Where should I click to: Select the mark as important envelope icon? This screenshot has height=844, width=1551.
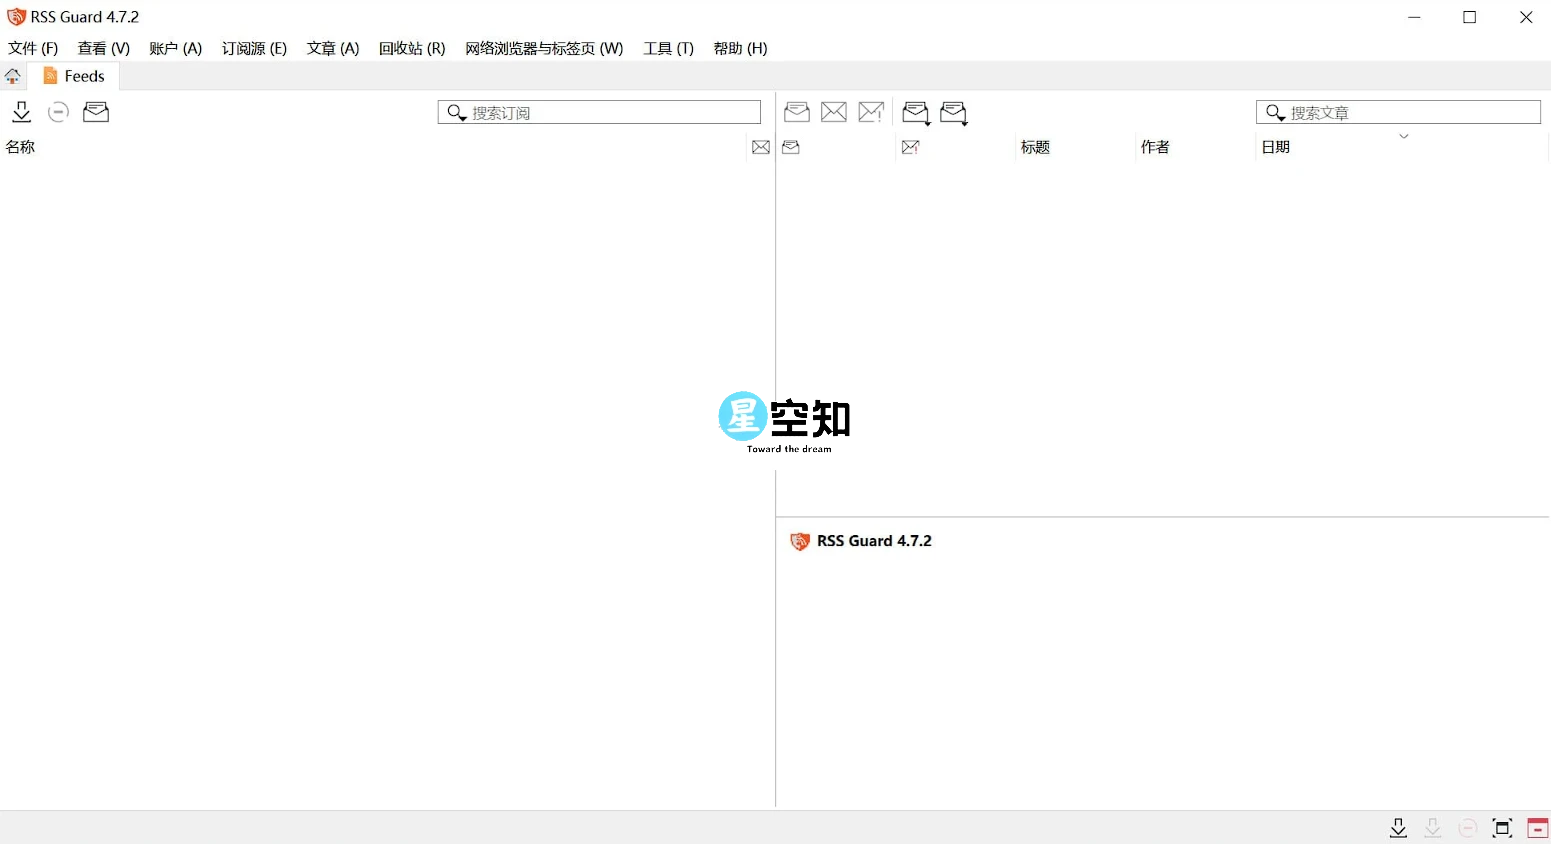871,112
